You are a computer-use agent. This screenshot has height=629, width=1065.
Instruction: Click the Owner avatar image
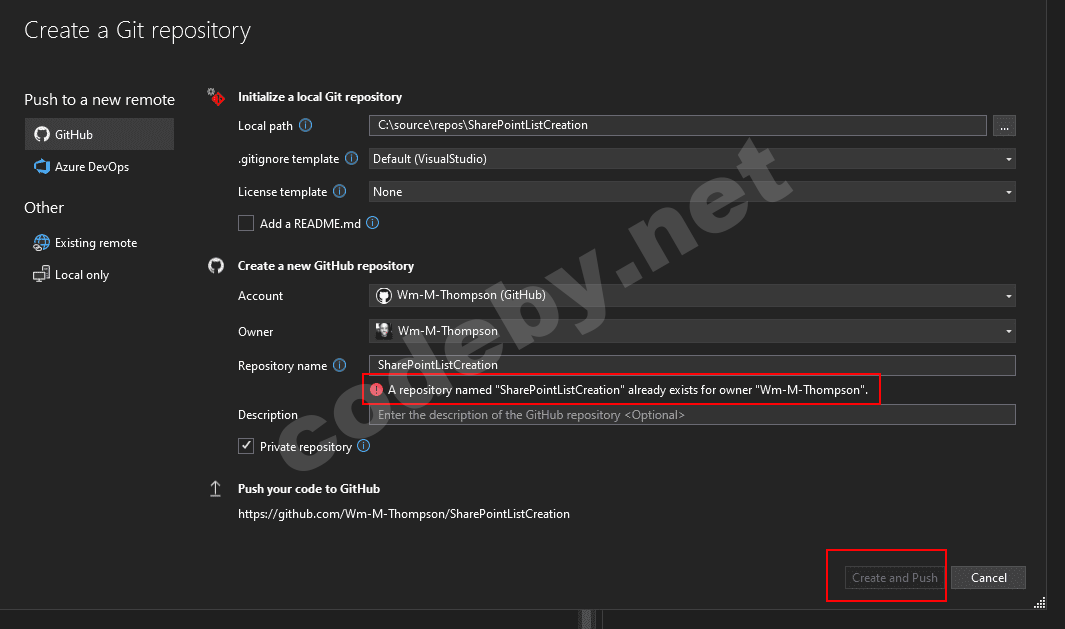pos(384,331)
